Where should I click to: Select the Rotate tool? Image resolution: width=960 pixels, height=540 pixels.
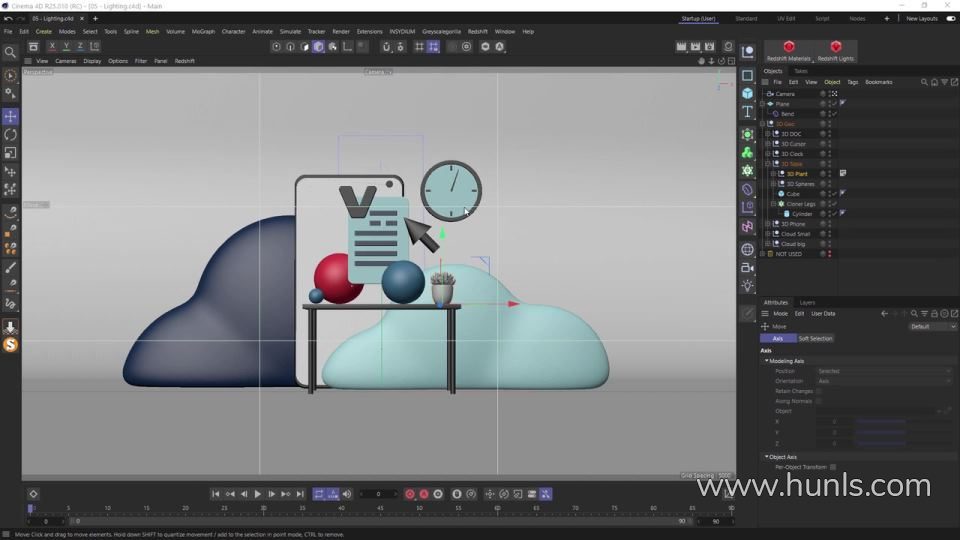(x=10, y=135)
